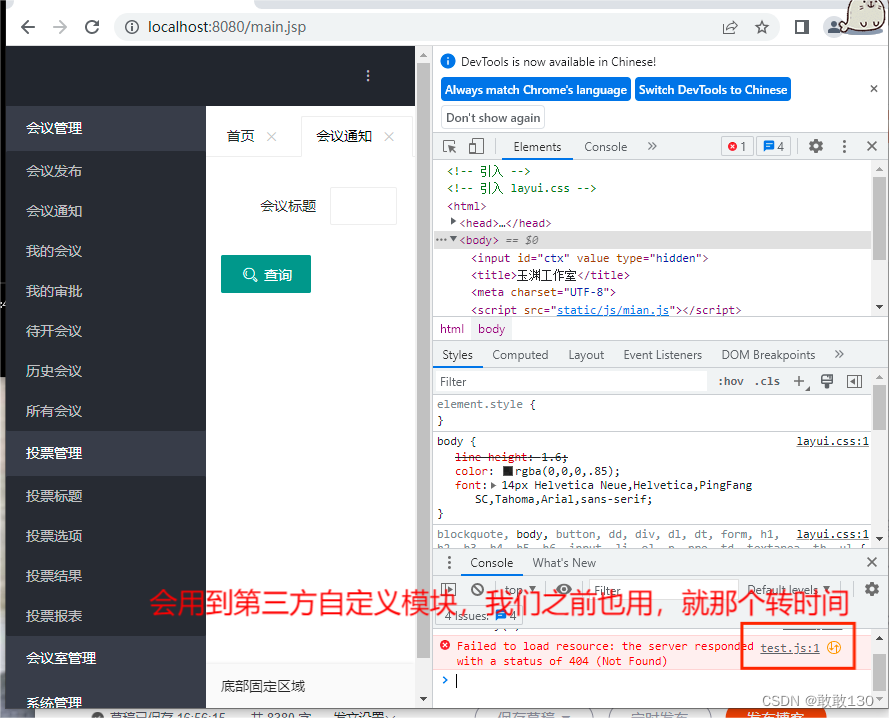Bookmark this page with the star
The image size is (889, 718).
pos(762,27)
